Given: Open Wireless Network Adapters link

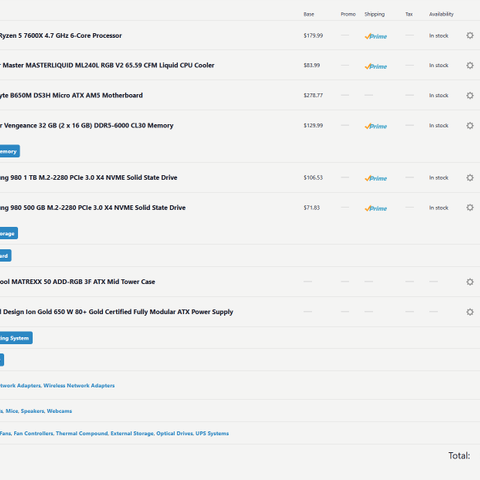Looking at the screenshot, I should tap(79, 386).
